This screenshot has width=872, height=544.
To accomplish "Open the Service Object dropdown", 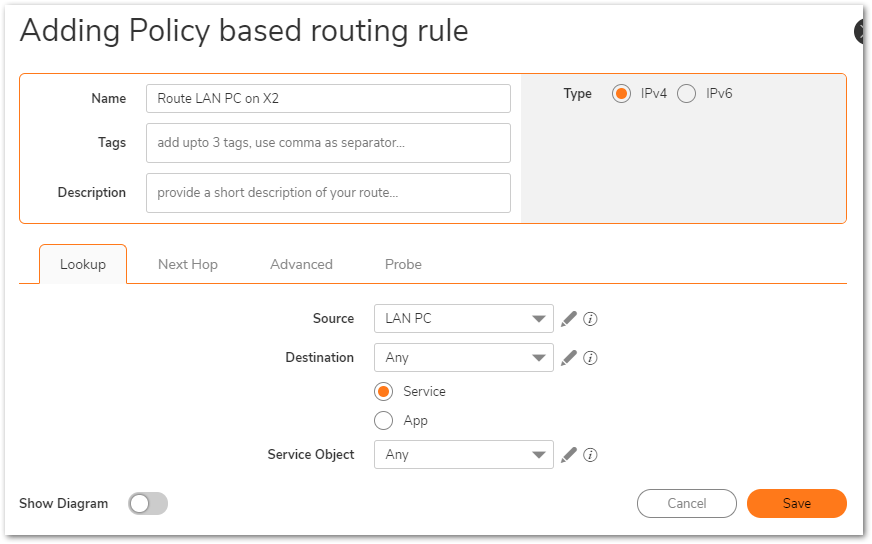I will coord(464,454).
